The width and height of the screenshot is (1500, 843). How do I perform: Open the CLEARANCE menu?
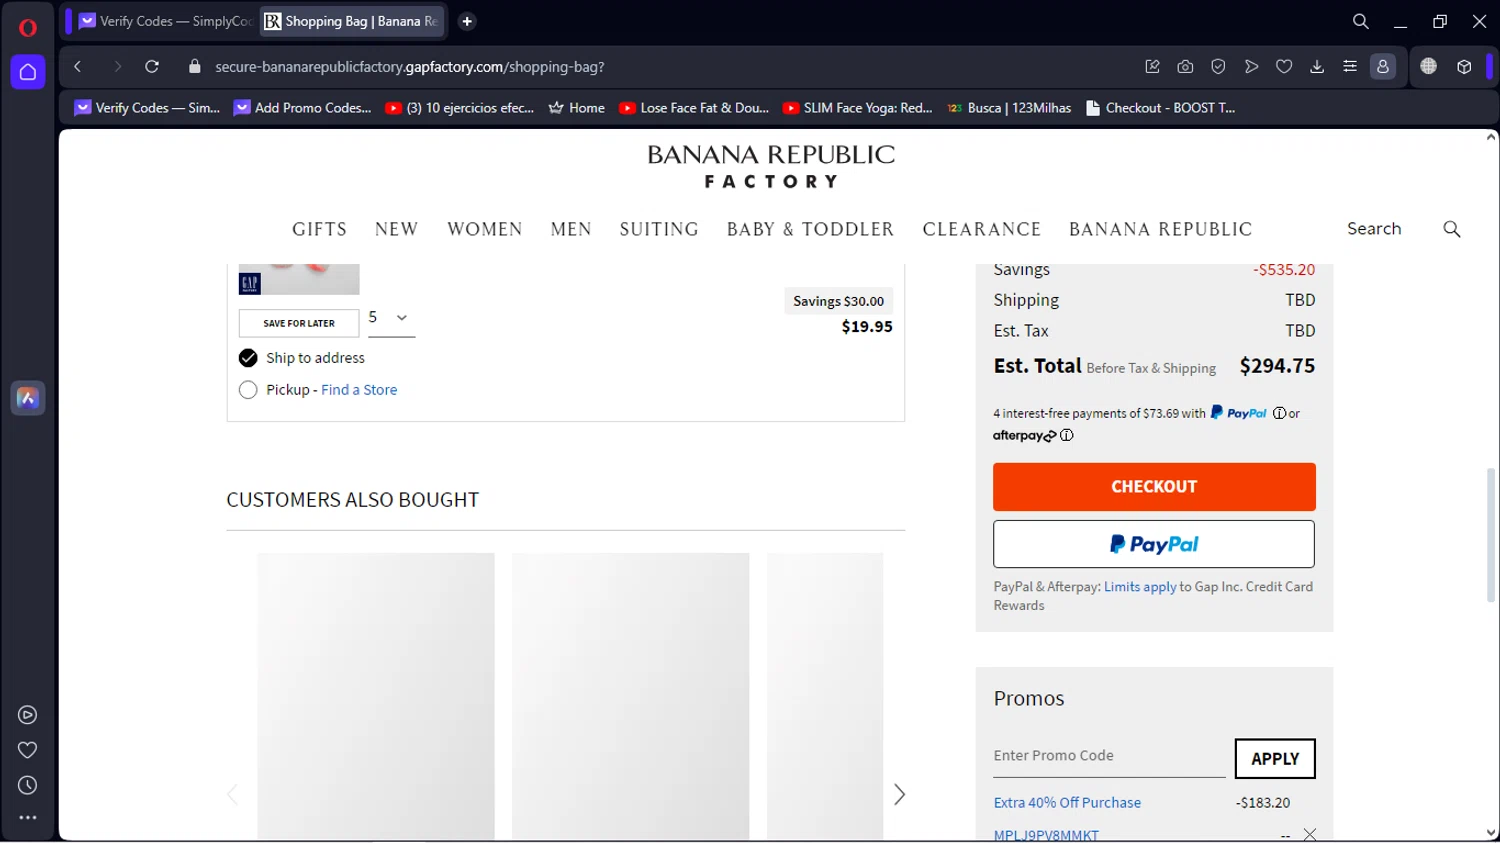[982, 229]
